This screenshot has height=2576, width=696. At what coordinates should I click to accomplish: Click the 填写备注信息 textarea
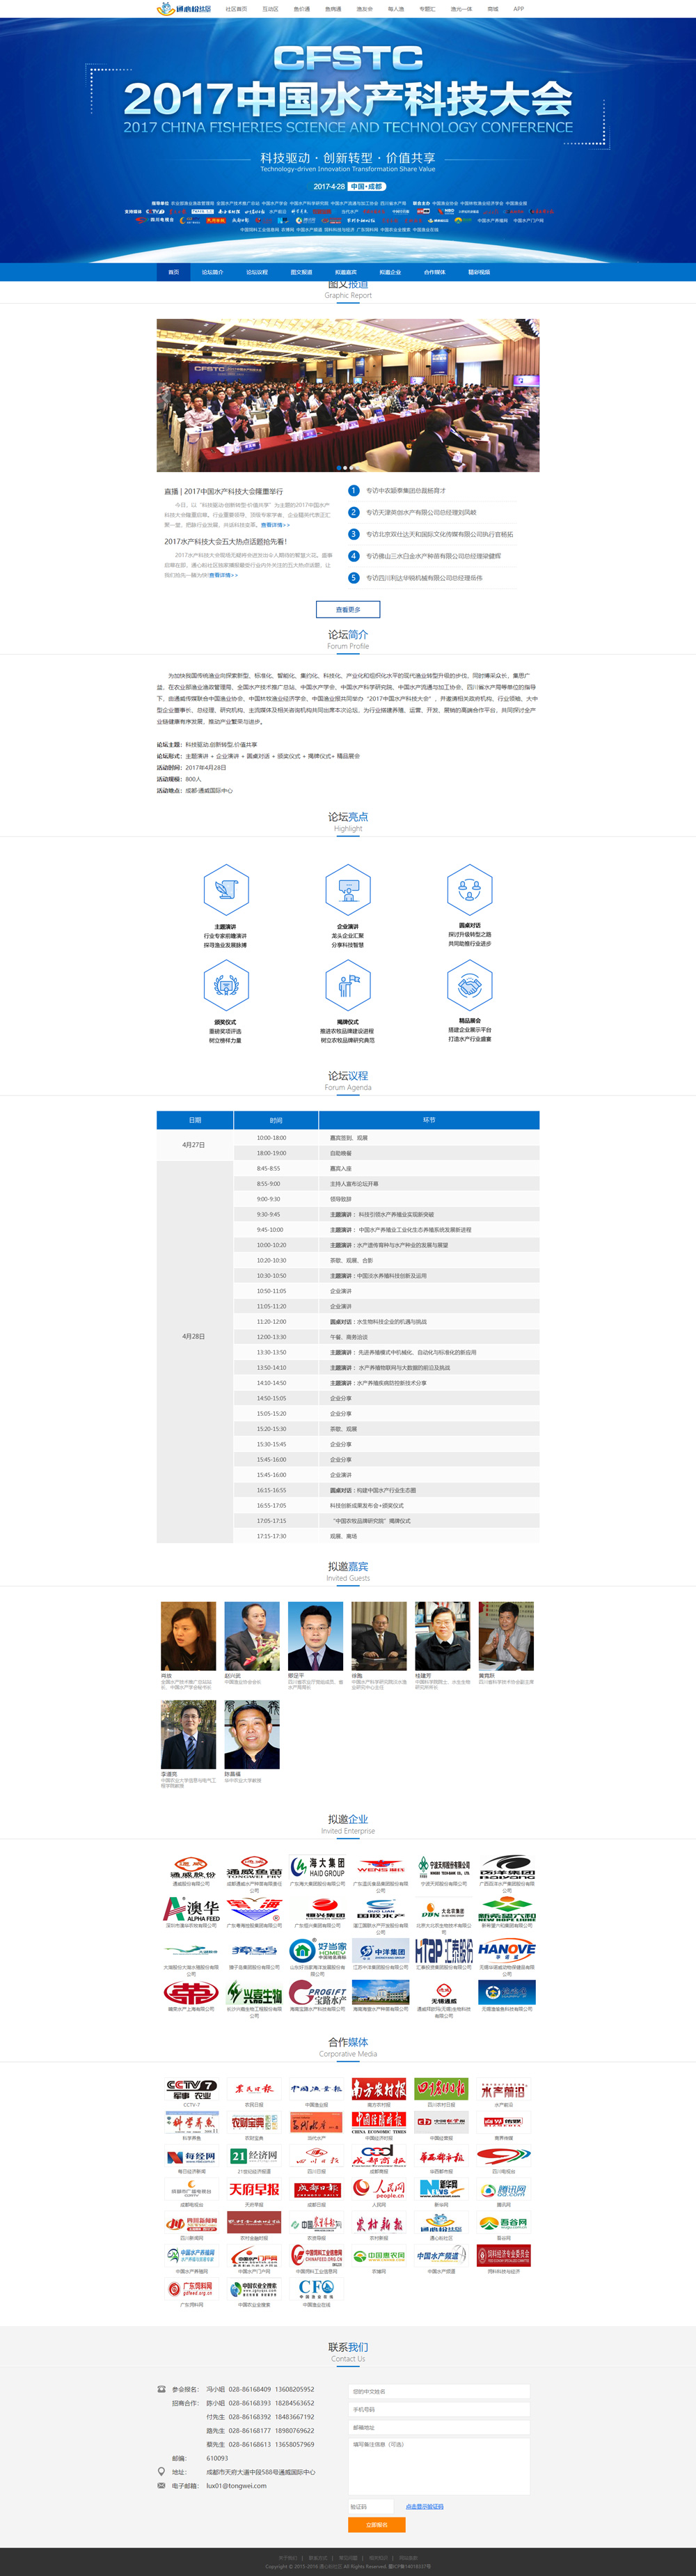[438, 2466]
